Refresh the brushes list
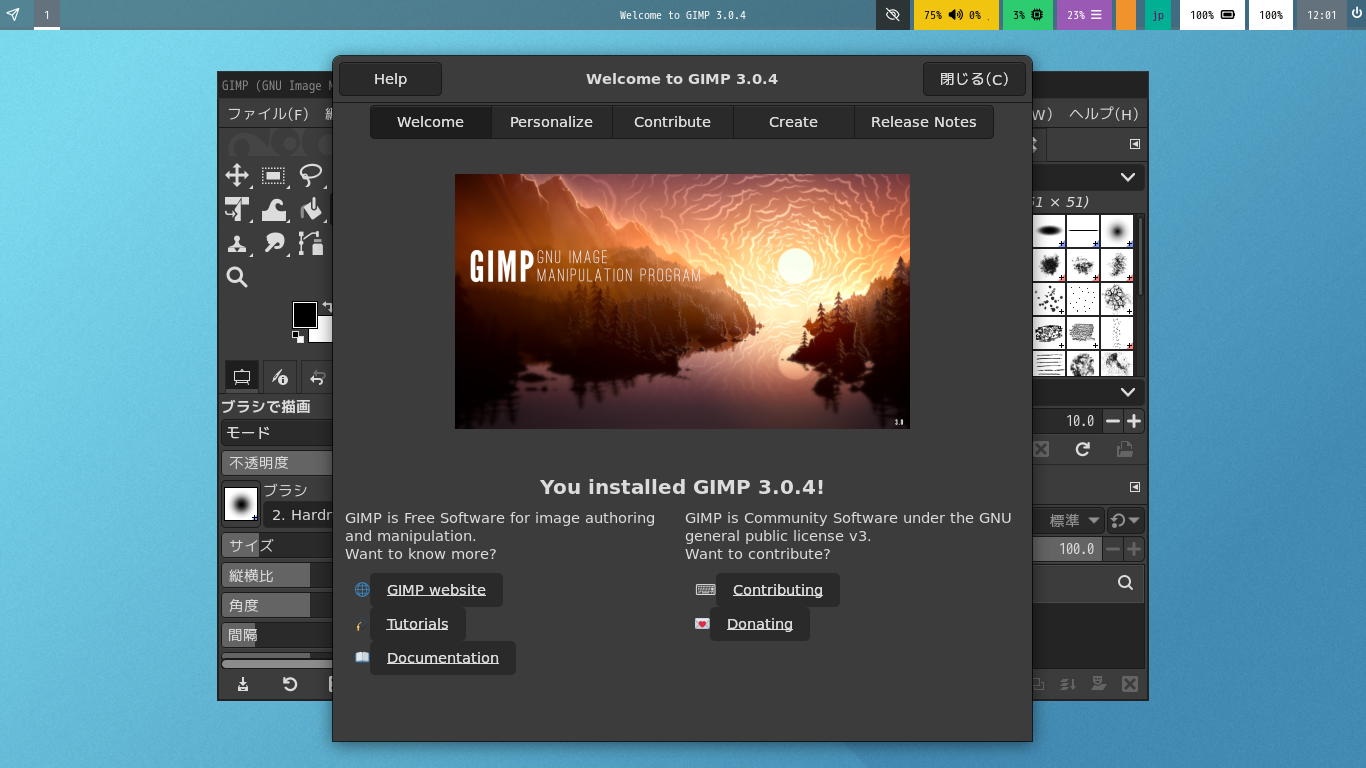Screen dimensions: 1366x768 (1082, 449)
